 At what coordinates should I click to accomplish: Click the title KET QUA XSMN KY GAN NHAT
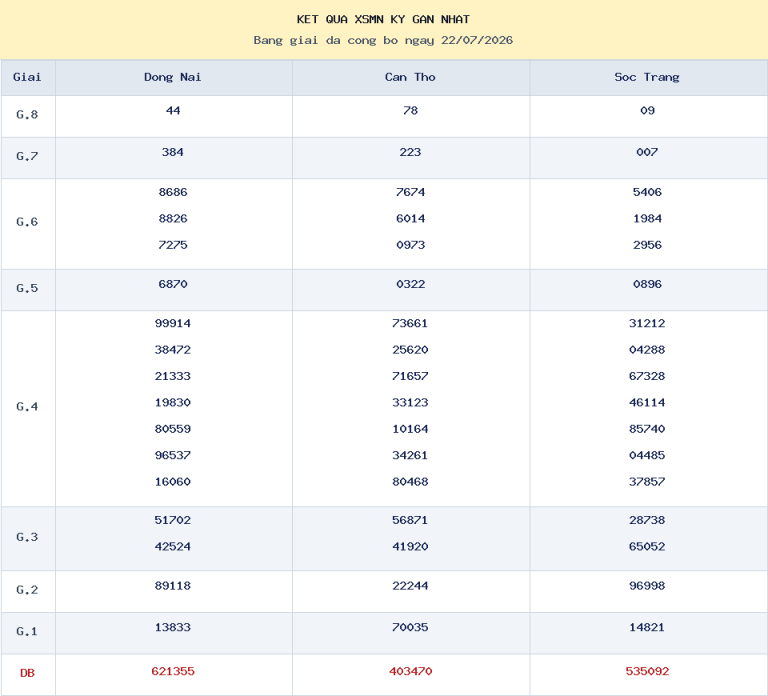[384, 20]
